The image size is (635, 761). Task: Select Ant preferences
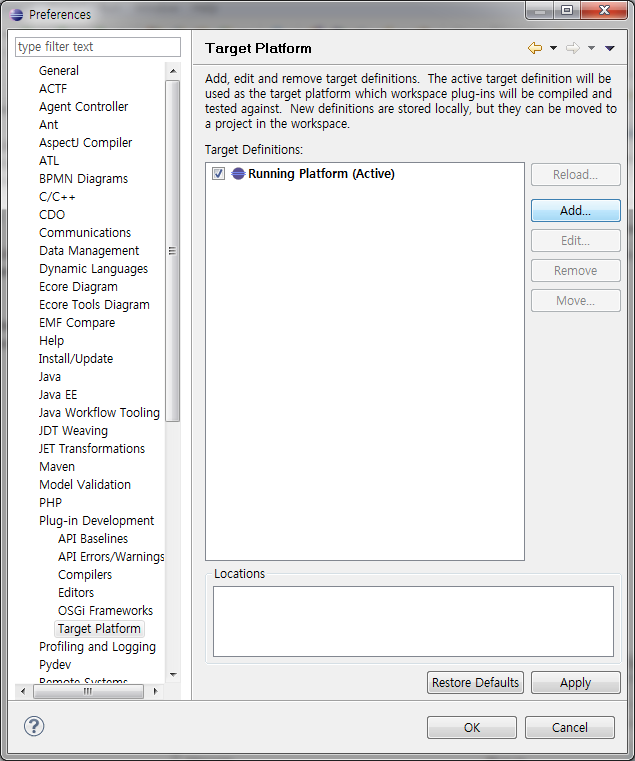49,125
